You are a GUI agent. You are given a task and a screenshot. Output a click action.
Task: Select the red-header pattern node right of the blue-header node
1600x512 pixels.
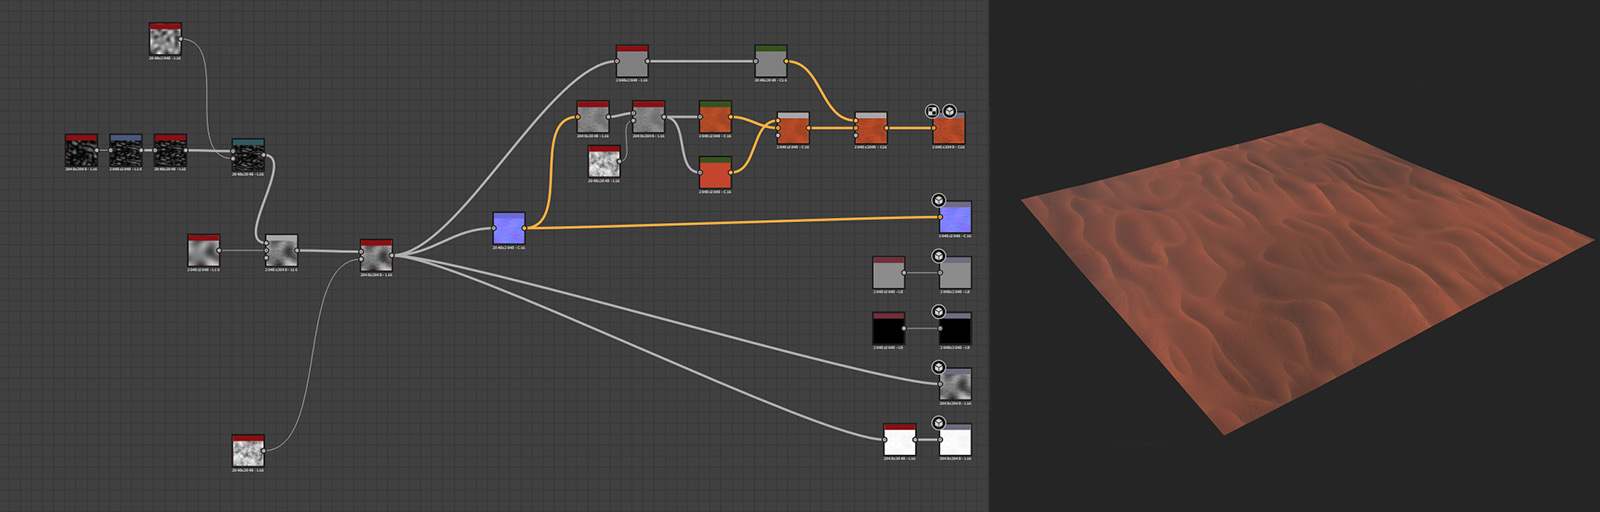click(170, 150)
